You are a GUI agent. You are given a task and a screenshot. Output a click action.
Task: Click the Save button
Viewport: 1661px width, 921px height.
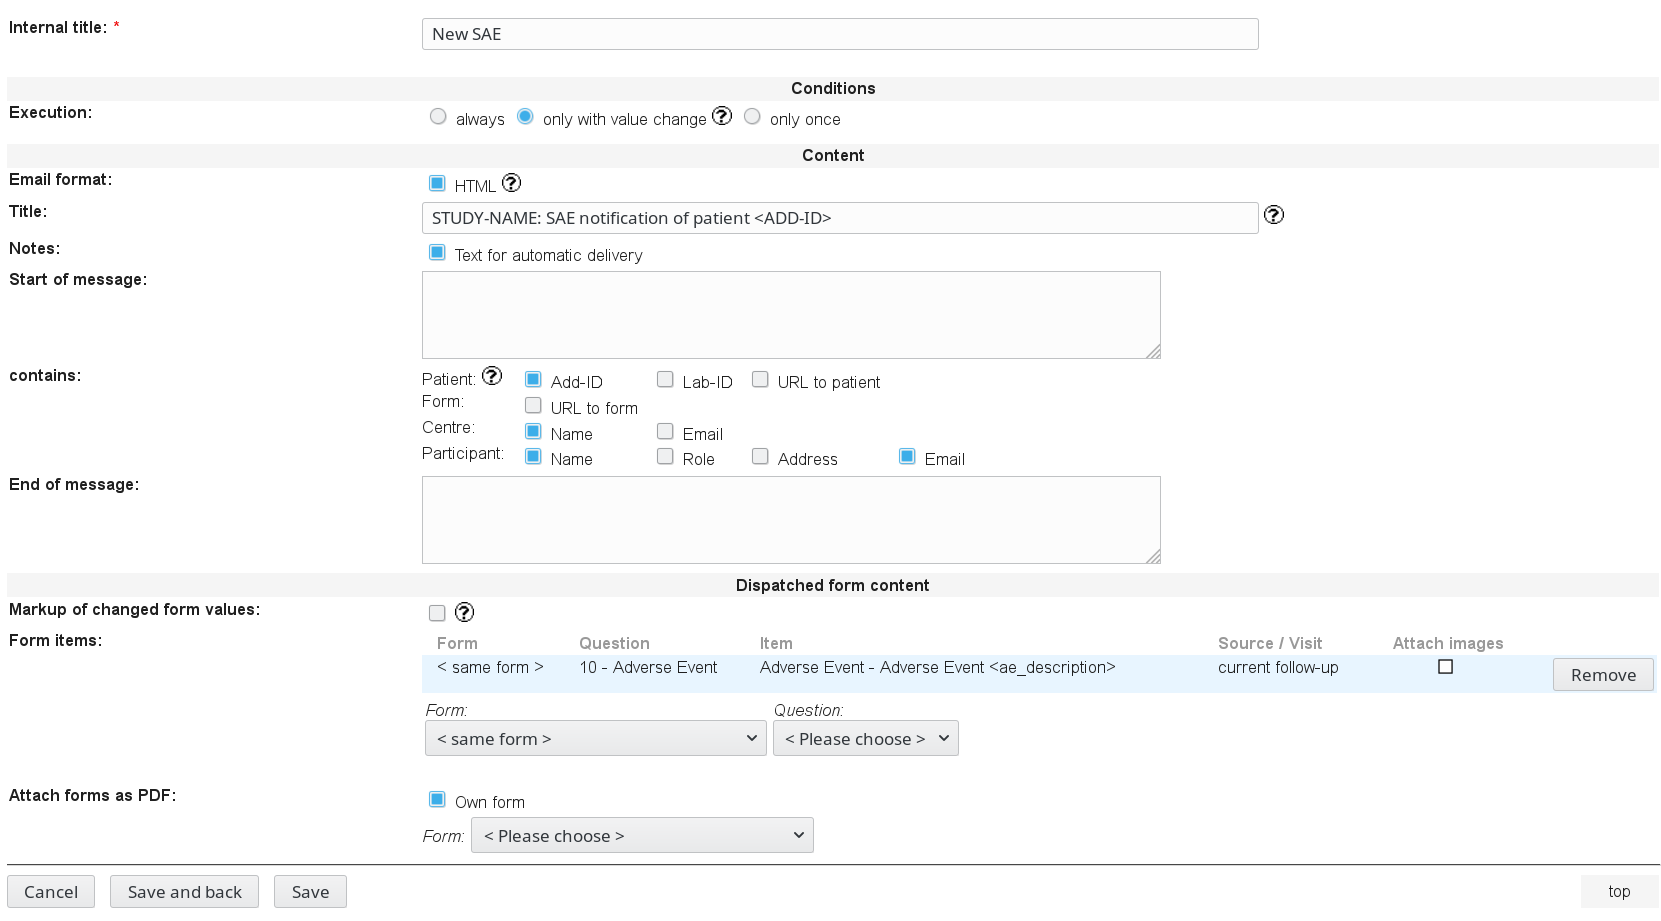coord(310,892)
